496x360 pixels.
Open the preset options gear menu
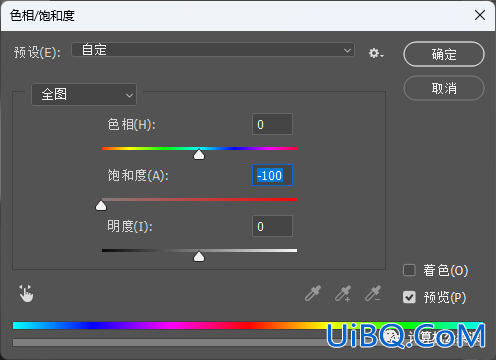376,53
